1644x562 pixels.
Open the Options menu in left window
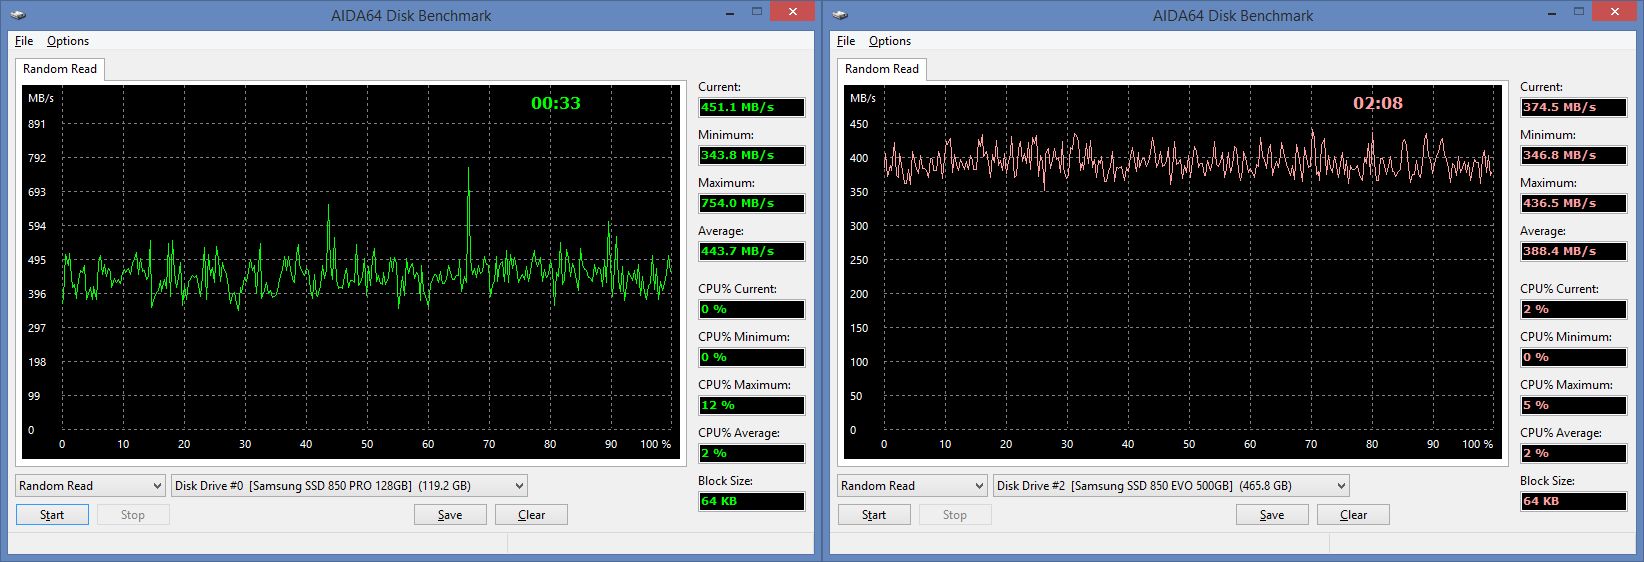pyautogui.click(x=68, y=41)
